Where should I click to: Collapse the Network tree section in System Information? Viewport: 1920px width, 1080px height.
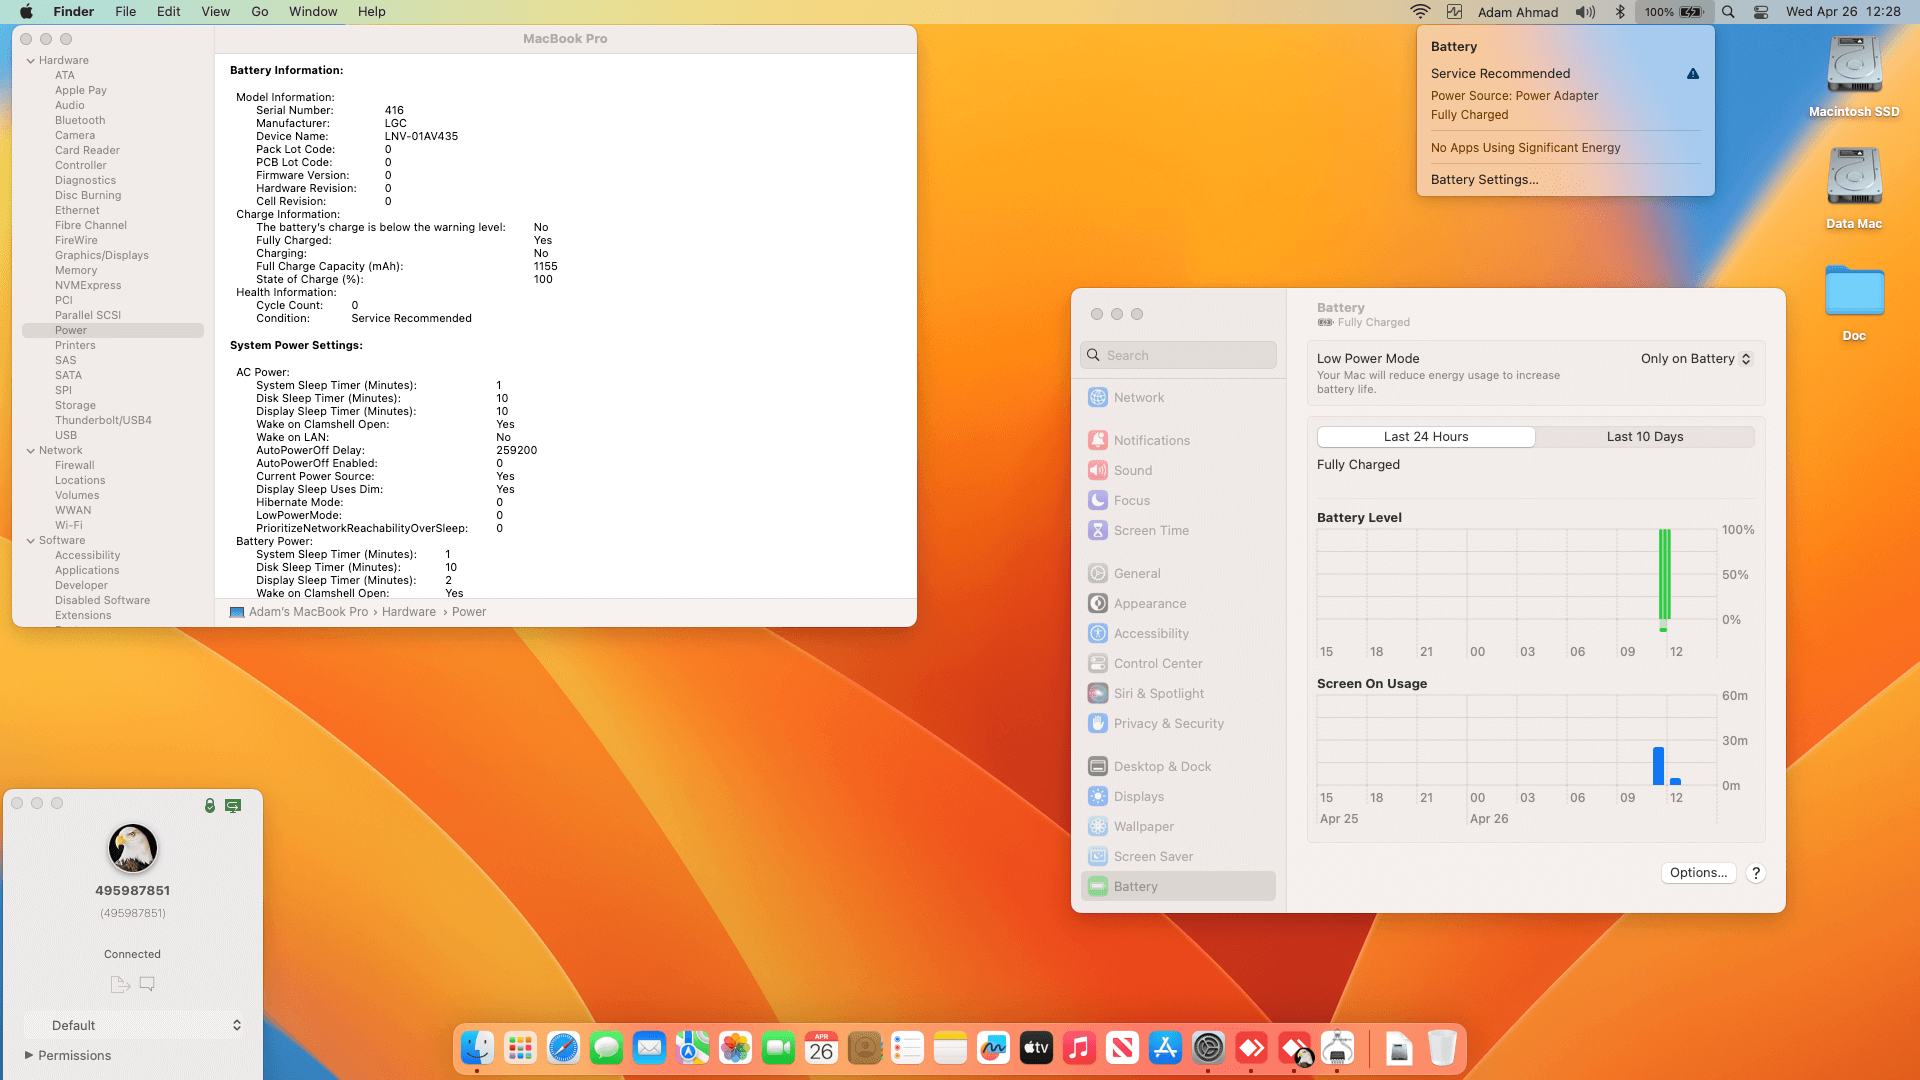31,451
